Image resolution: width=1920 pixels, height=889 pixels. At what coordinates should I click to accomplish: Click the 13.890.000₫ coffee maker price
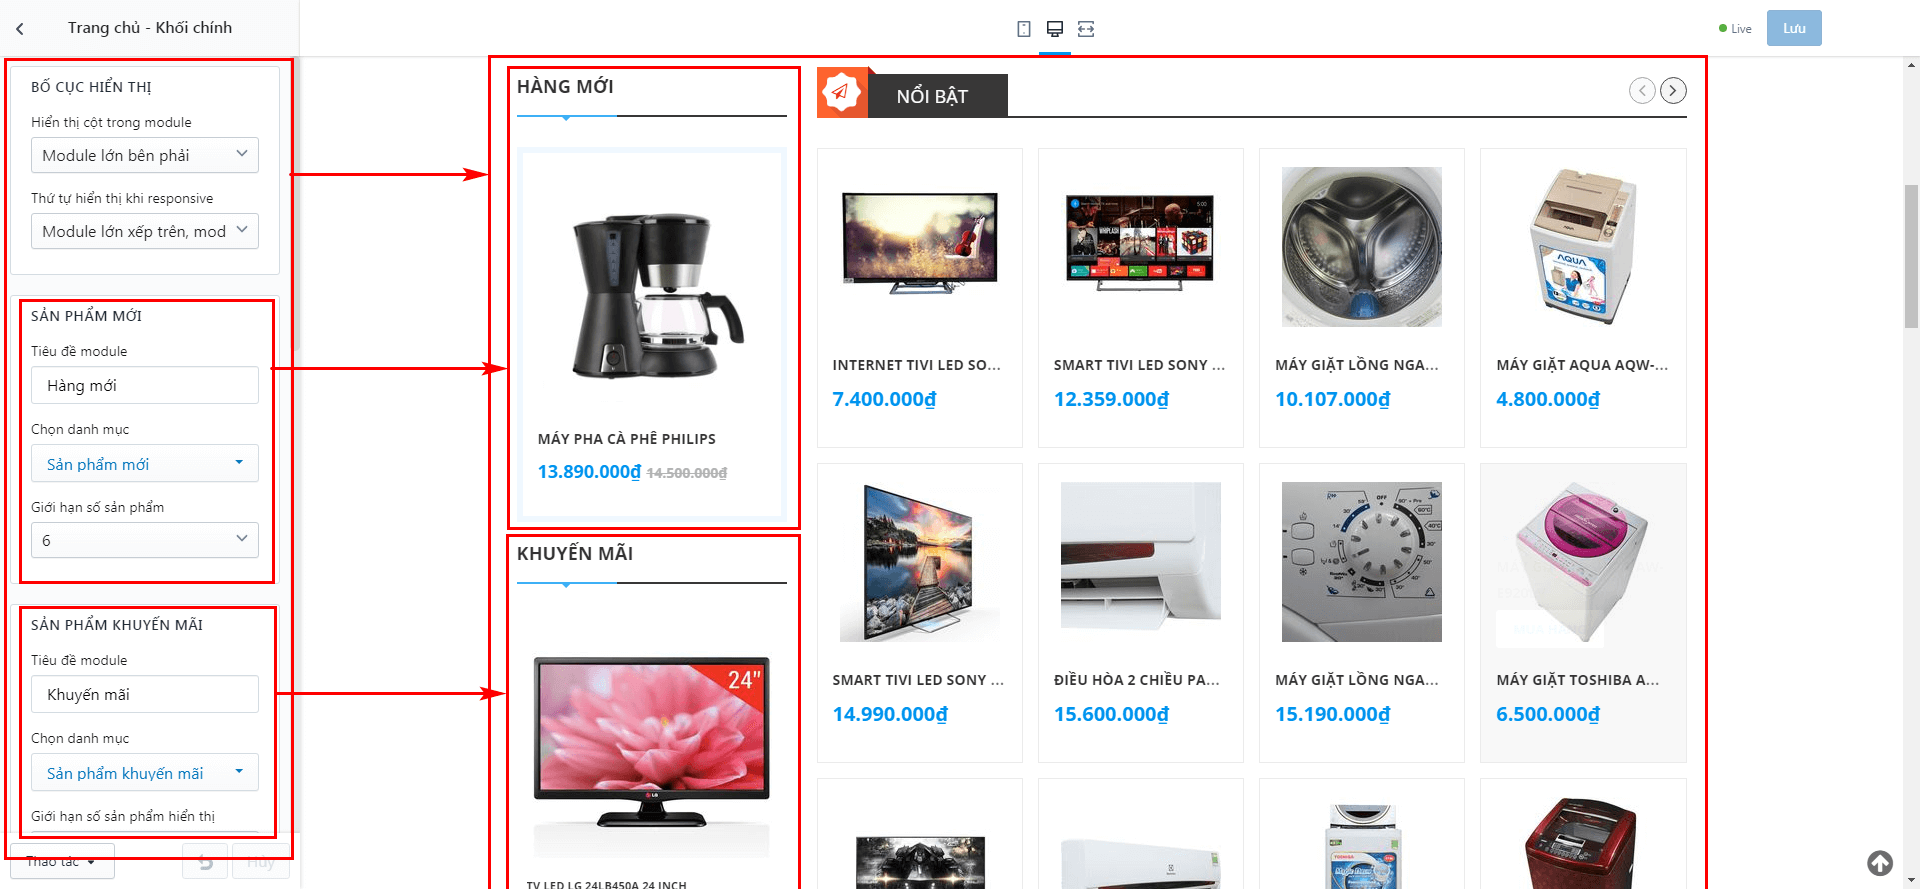pos(589,472)
